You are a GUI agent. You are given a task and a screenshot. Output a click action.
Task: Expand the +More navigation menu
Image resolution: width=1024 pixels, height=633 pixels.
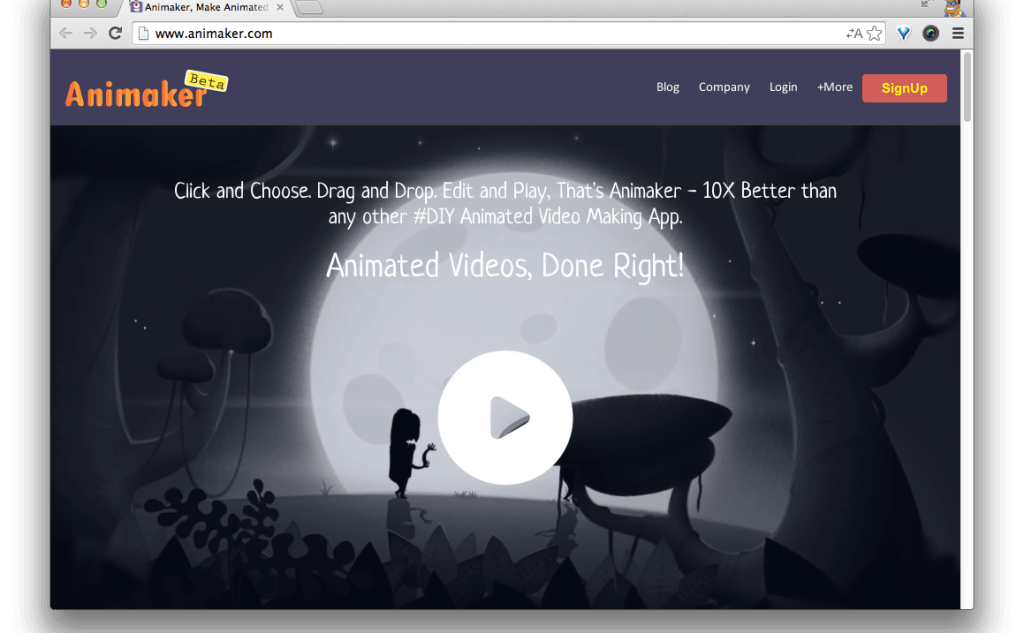tap(834, 87)
